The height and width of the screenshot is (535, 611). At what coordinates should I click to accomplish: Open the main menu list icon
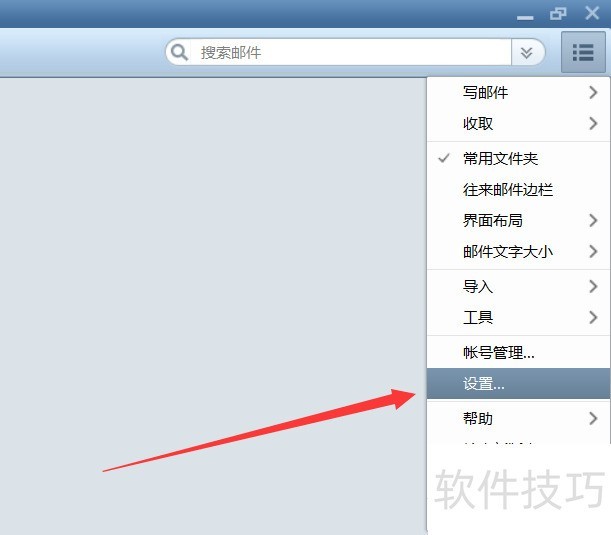coord(583,52)
